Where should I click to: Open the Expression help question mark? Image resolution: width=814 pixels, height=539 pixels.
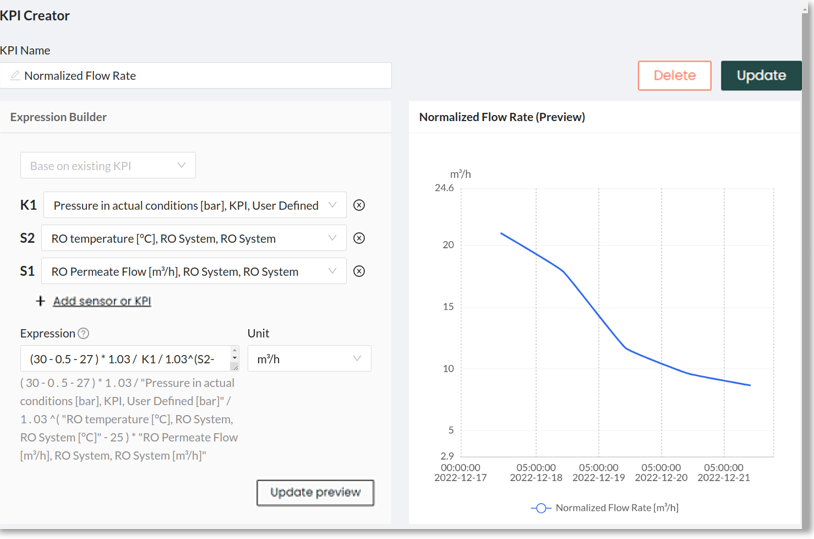click(84, 334)
